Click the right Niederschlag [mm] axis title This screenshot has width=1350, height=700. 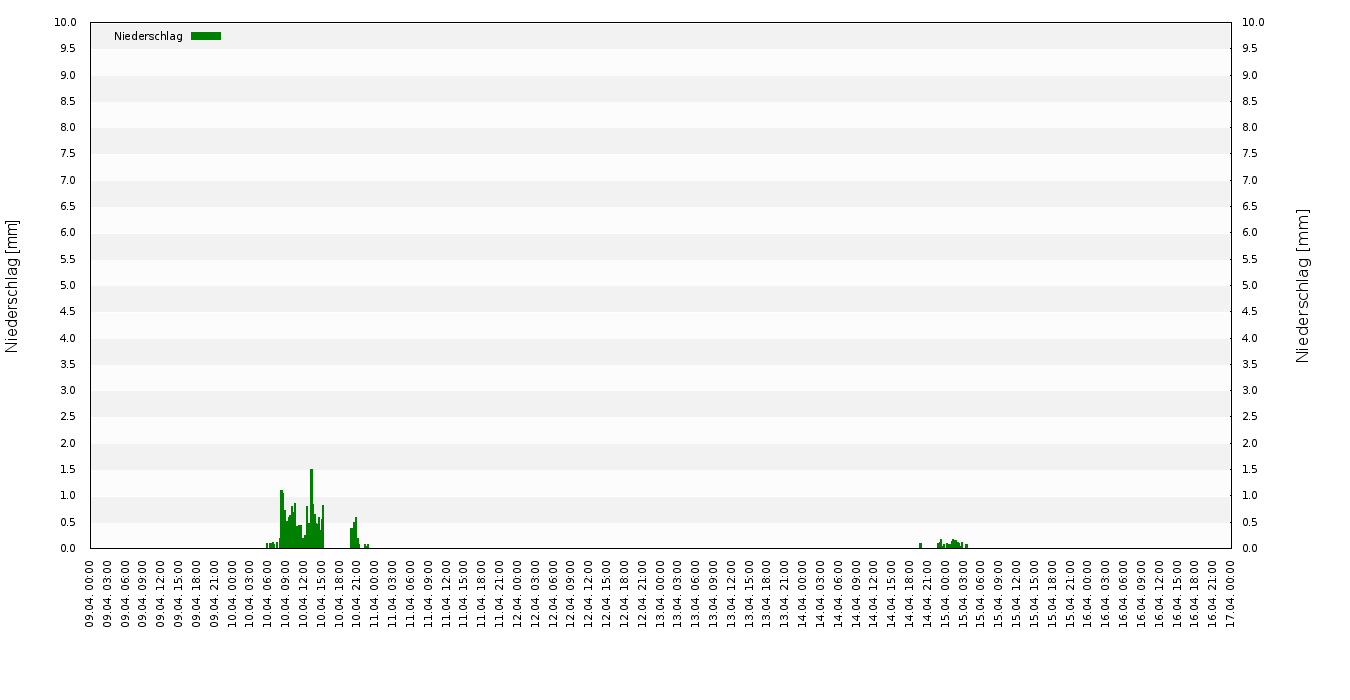pyautogui.click(x=1302, y=286)
